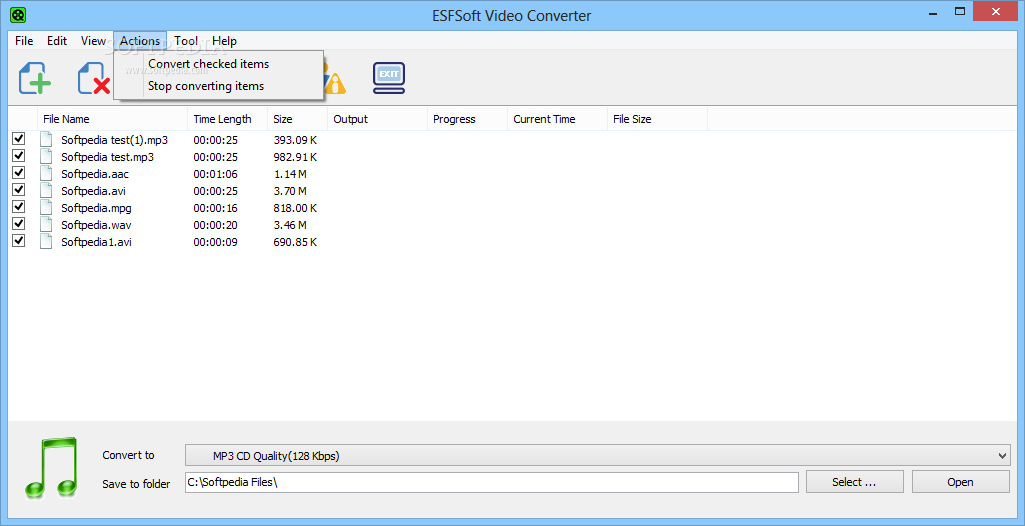Uncheck the Softpedia.mpg checkbox

coord(18,206)
